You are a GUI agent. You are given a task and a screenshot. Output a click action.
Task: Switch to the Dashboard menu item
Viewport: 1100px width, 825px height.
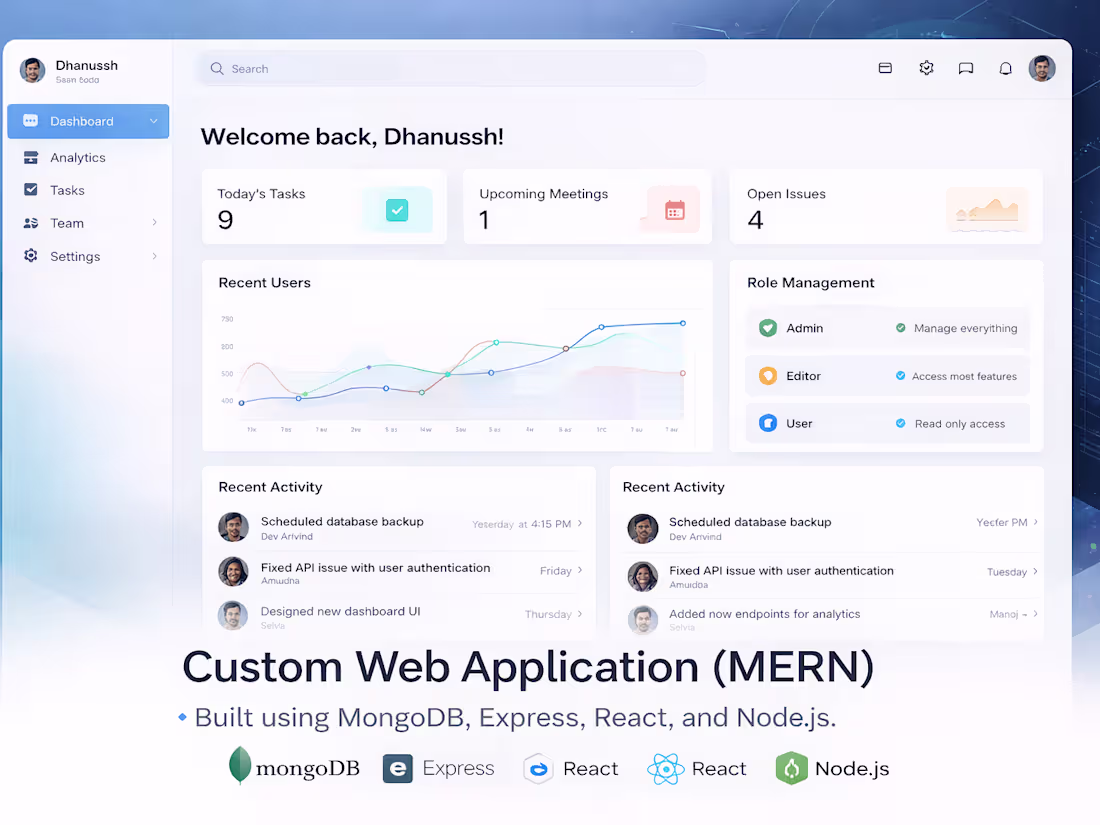pyautogui.click(x=82, y=121)
